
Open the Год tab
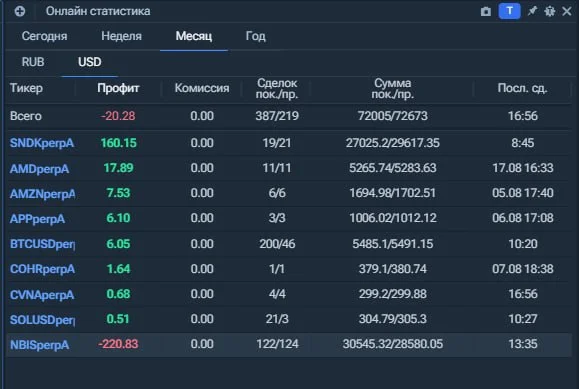[256, 36]
